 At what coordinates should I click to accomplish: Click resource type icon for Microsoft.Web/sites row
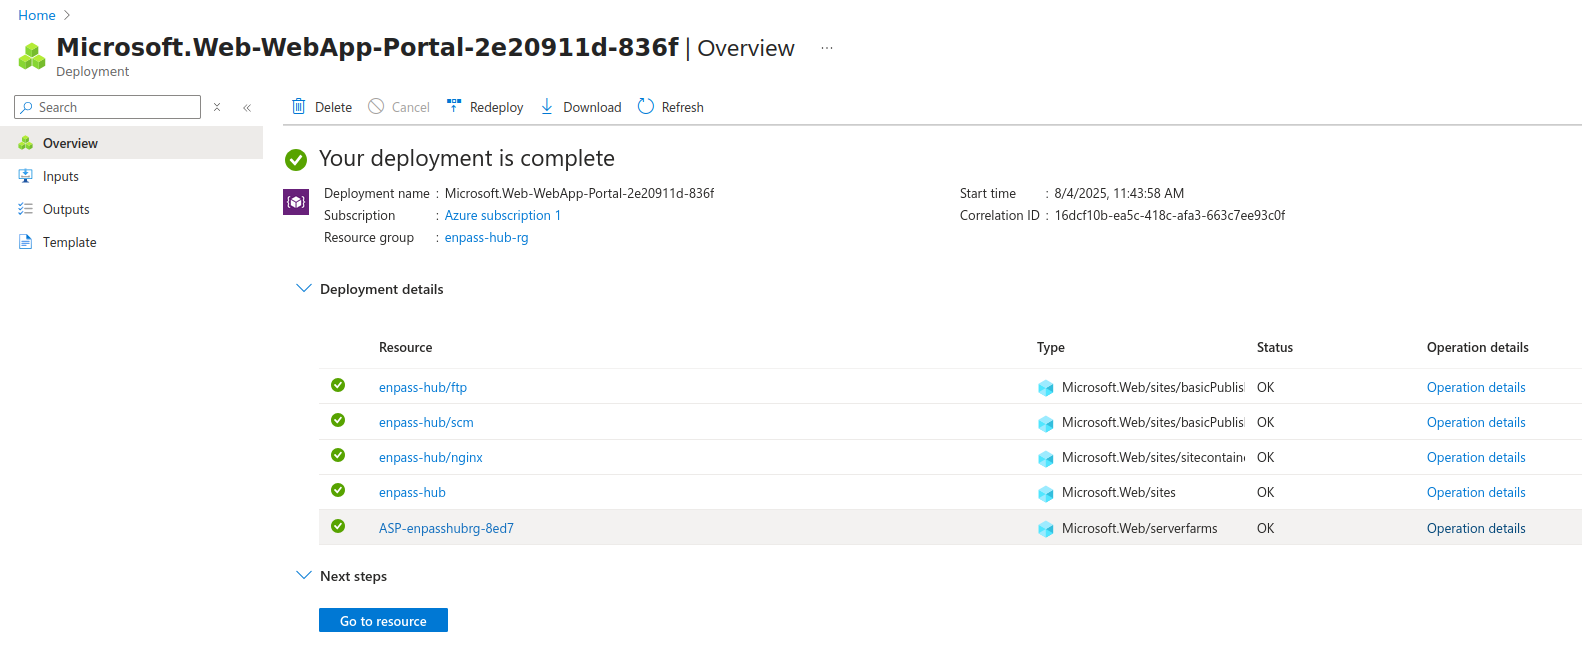1046,493
